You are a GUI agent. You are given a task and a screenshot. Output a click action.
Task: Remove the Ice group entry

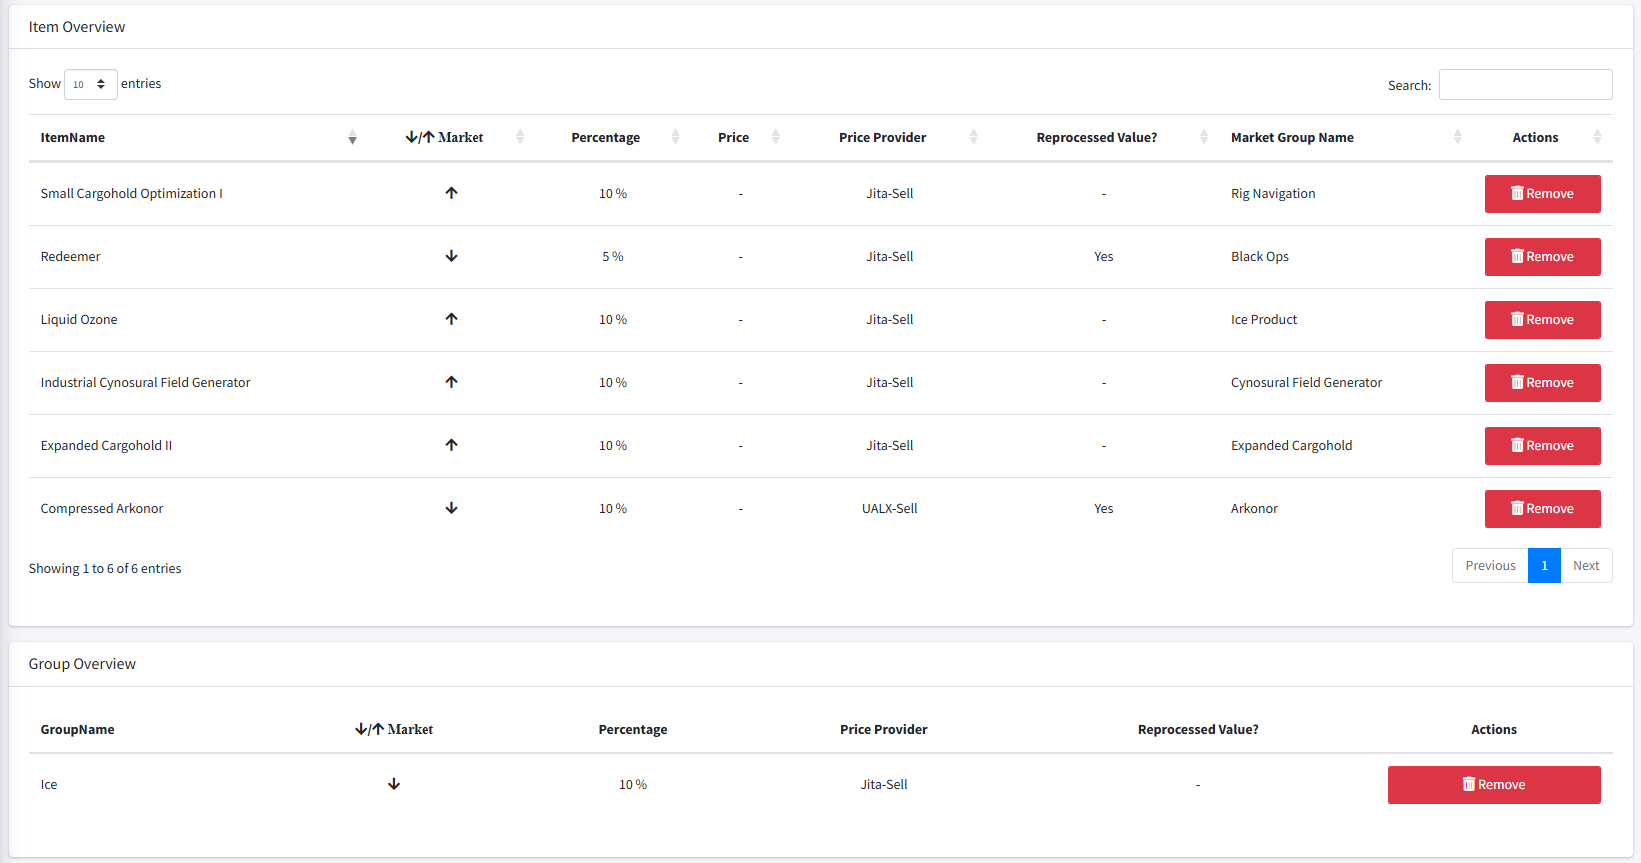coord(1493,785)
